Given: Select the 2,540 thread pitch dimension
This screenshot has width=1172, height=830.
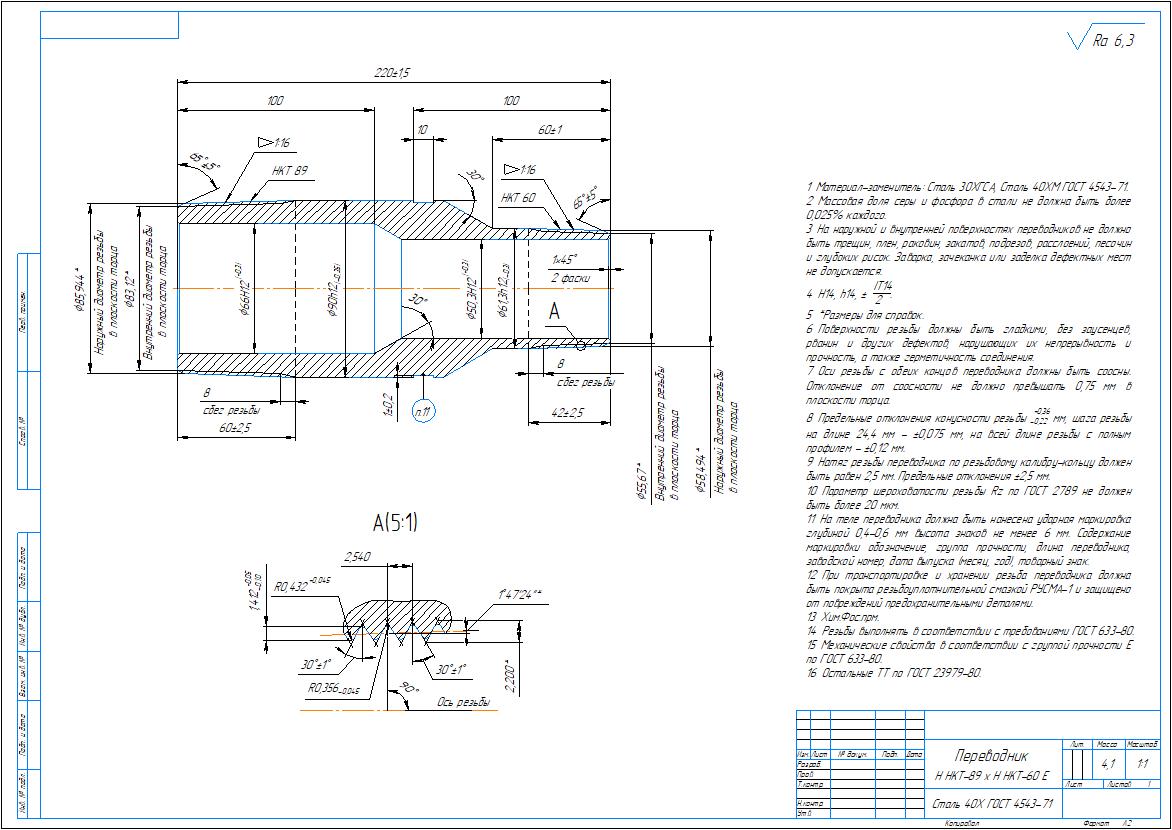Looking at the screenshot, I should click(x=357, y=557).
